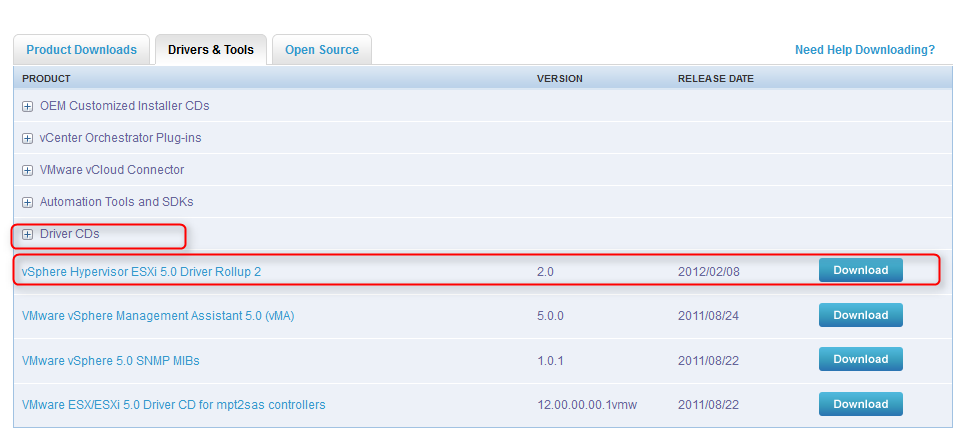Open ESX/ESXi 5.0 Driver CD for mpt2sas link
Viewport: 964px width, 432px height.
pos(173,405)
